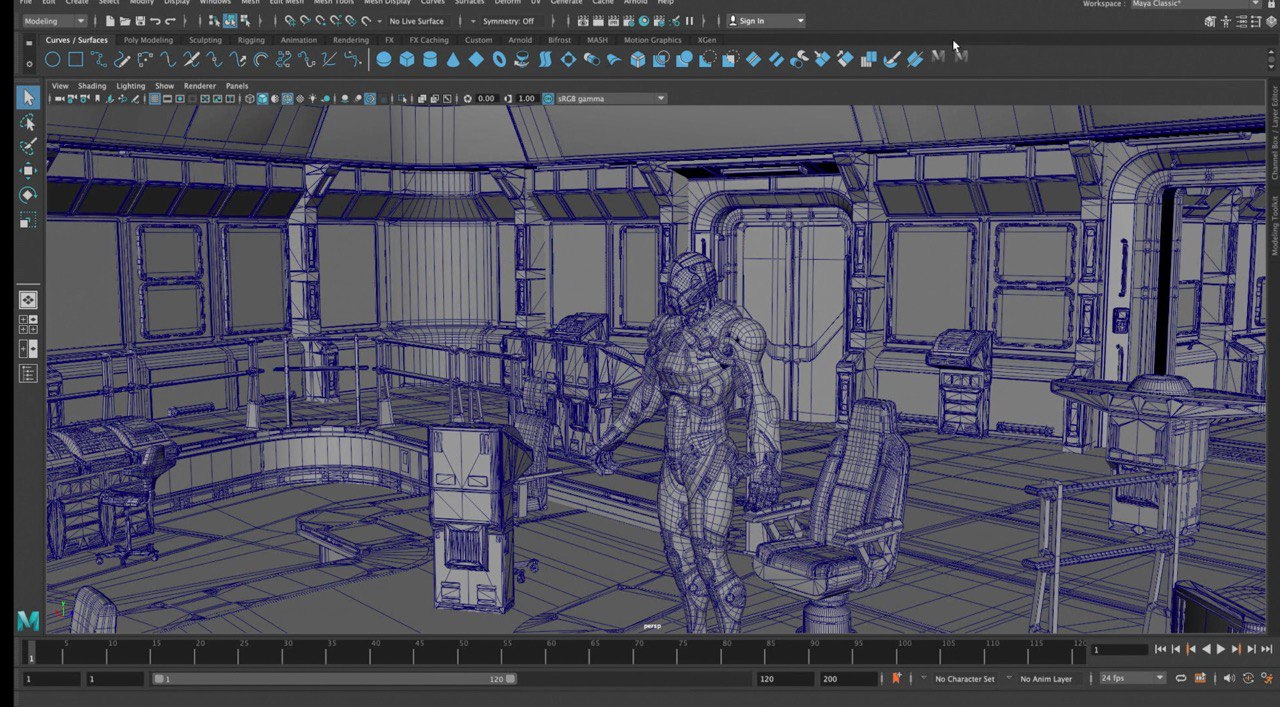Click the Redo arrow icon

(x=171, y=21)
